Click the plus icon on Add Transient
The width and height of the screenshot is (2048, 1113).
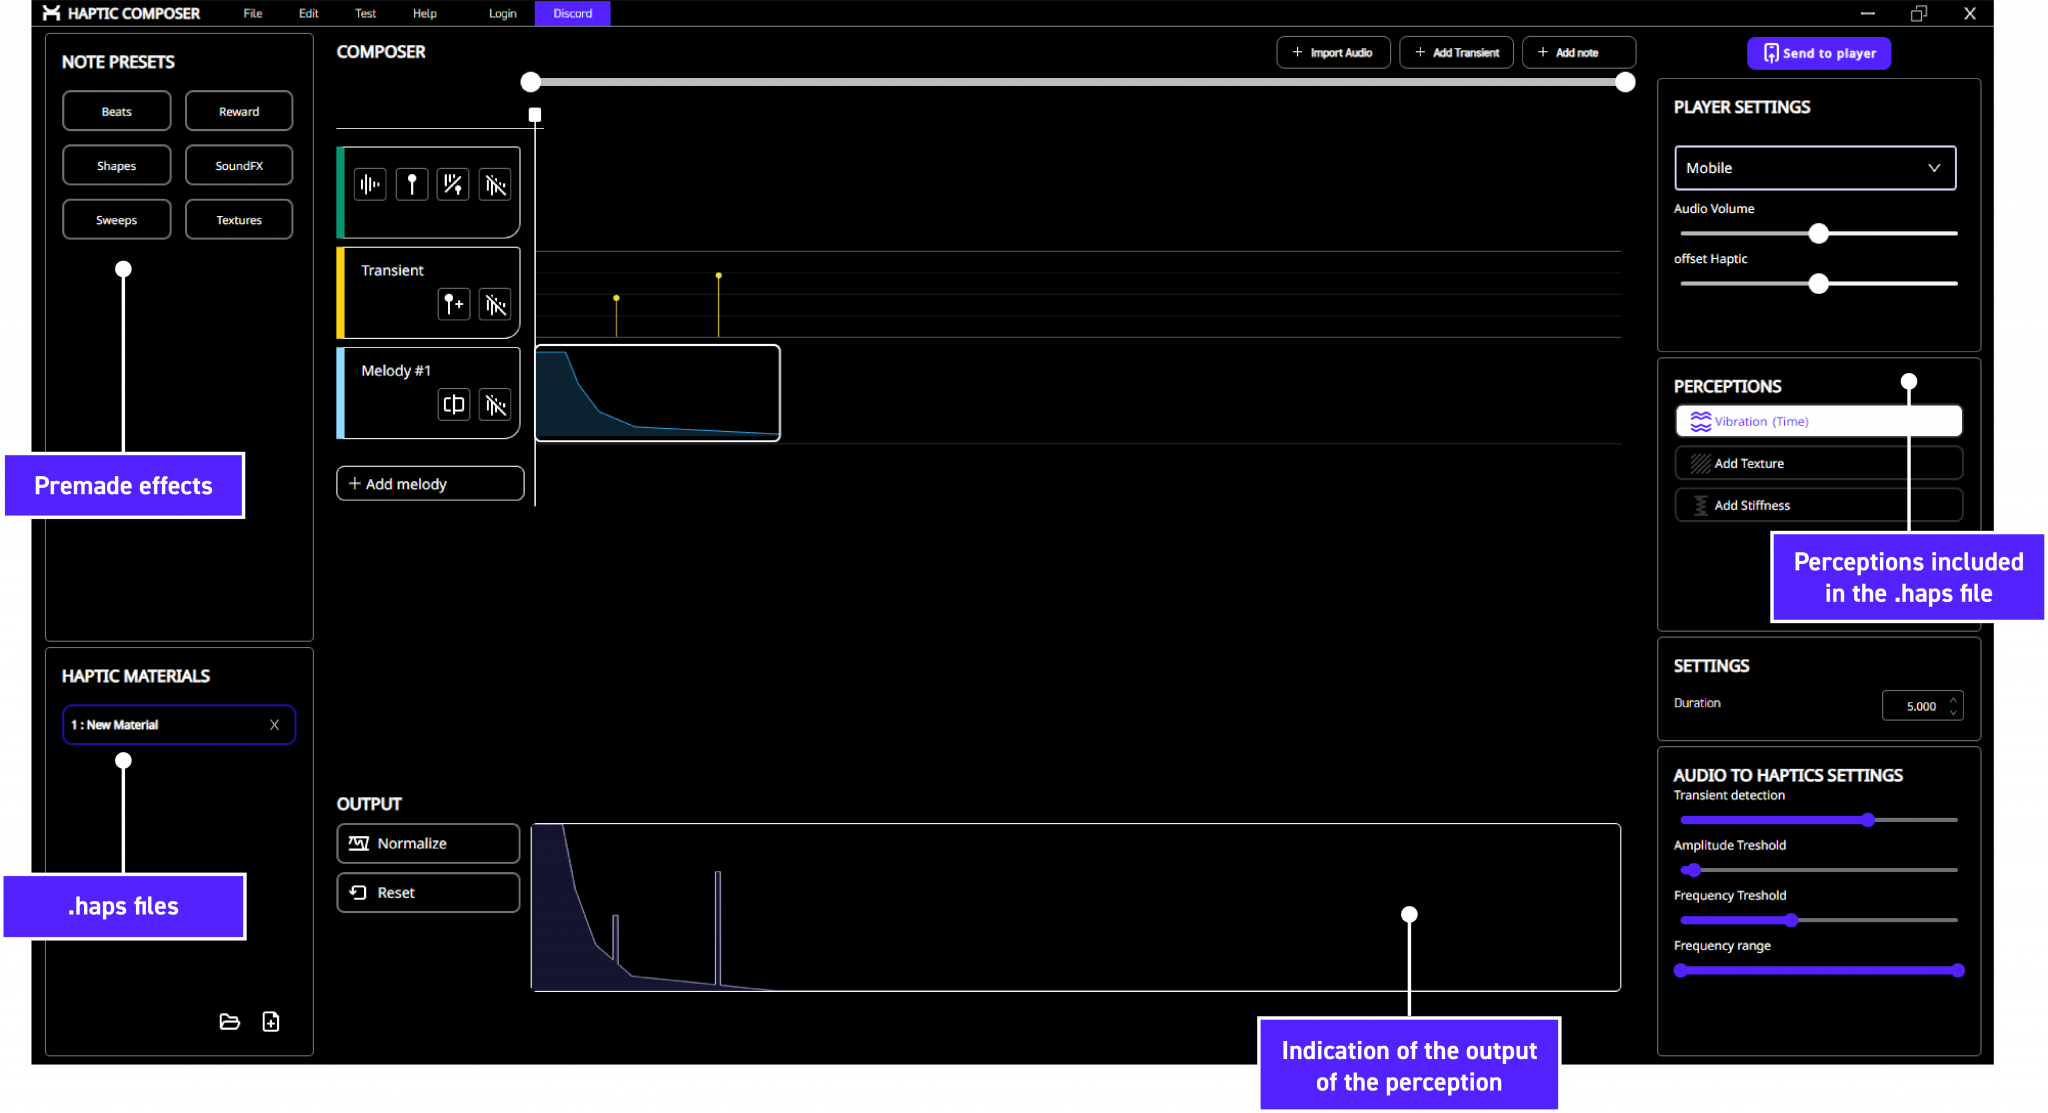[x=1420, y=52]
